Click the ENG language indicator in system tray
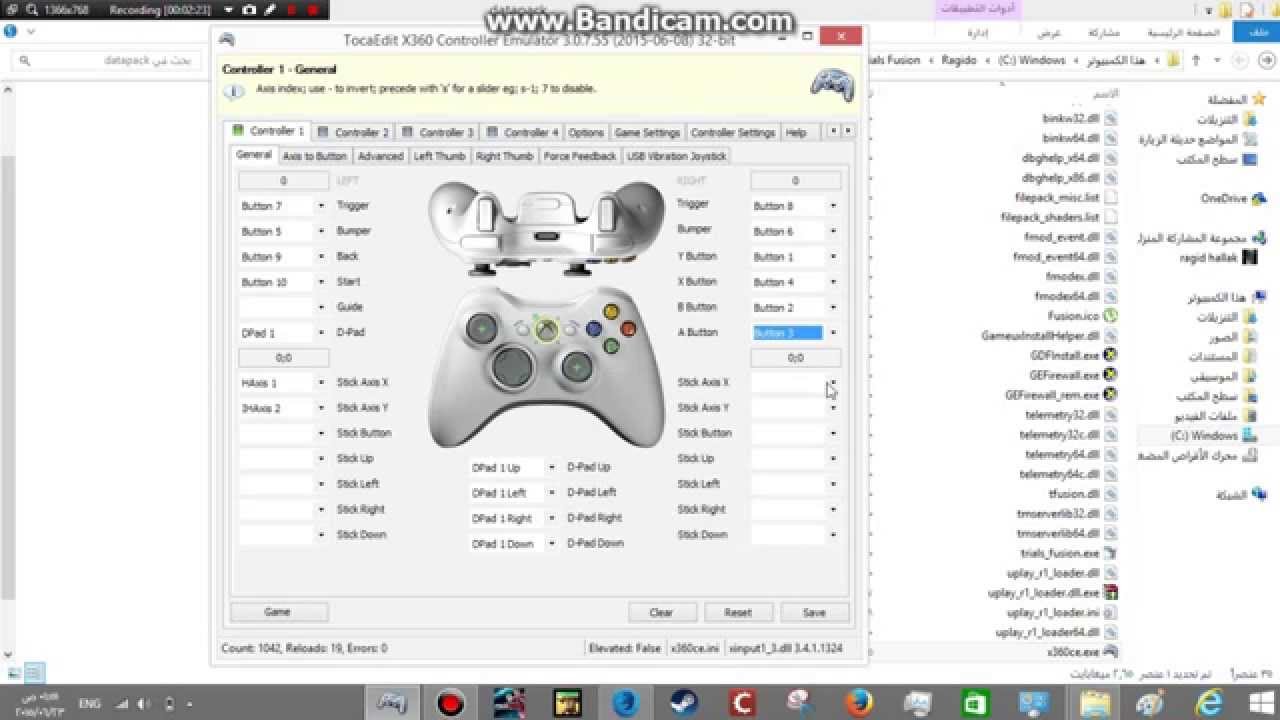This screenshot has height=720, width=1280. pos(90,704)
